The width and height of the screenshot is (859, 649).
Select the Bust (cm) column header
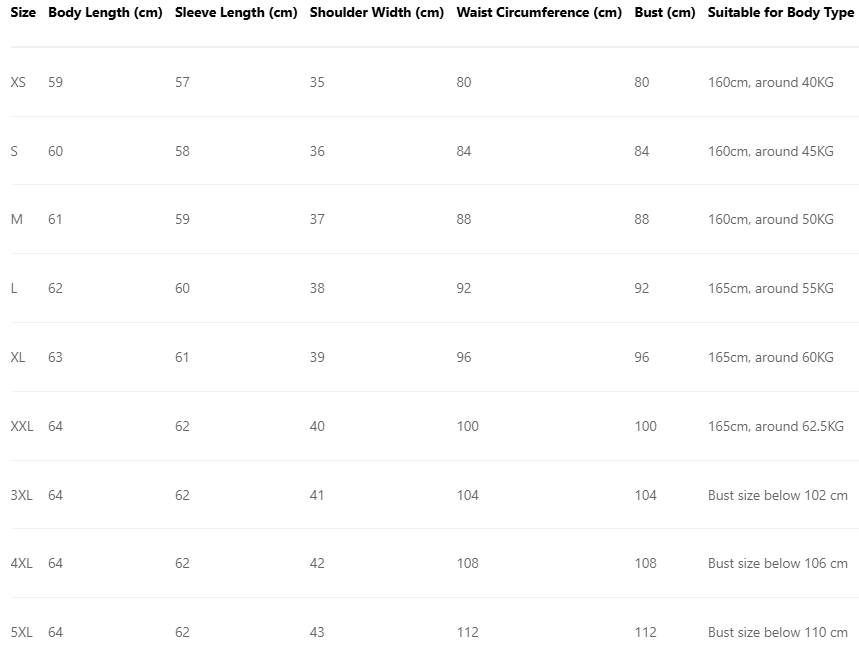664,13
